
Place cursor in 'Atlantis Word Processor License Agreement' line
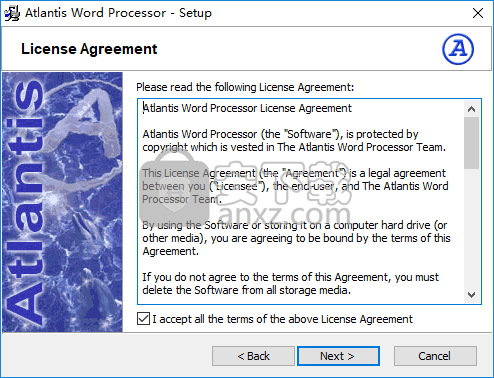point(247,108)
